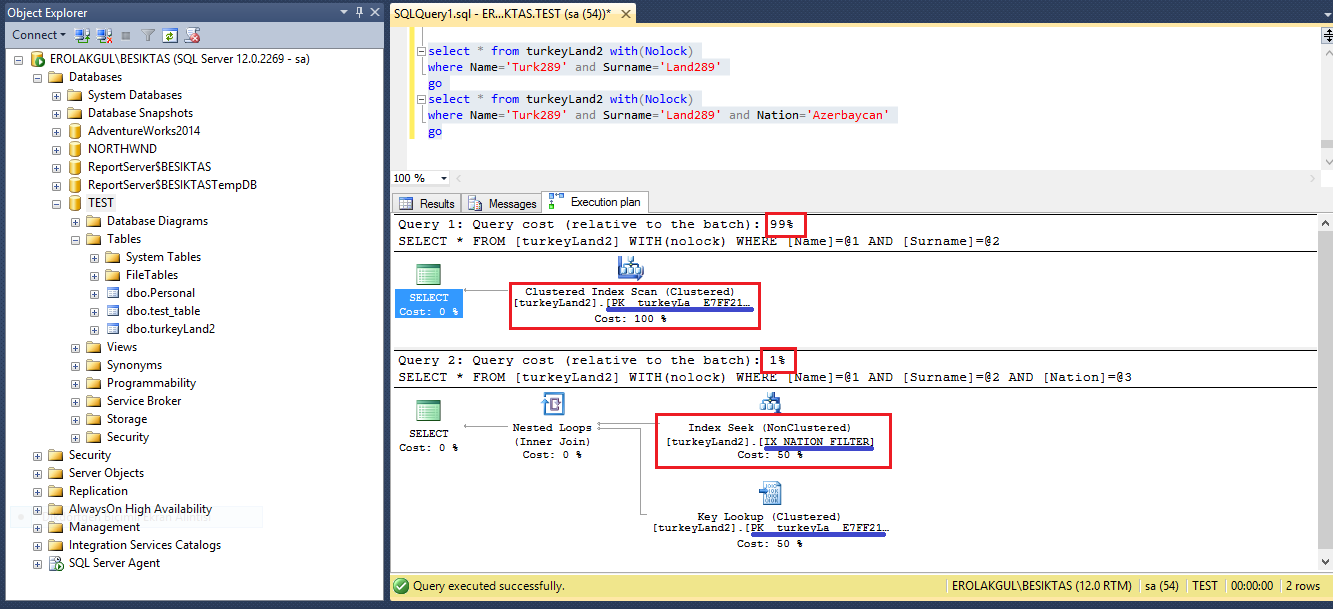Toggle Auto Hide pin on Object Explorer
1333x609 pixels.
tap(358, 12)
